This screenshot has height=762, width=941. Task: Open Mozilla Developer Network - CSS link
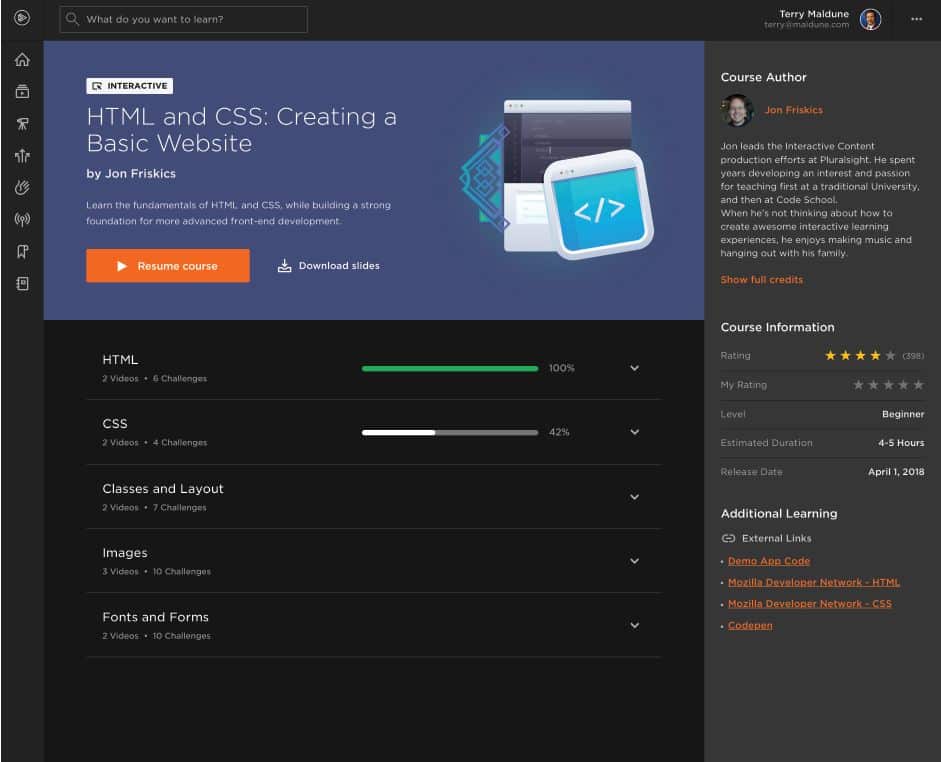[810, 604]
